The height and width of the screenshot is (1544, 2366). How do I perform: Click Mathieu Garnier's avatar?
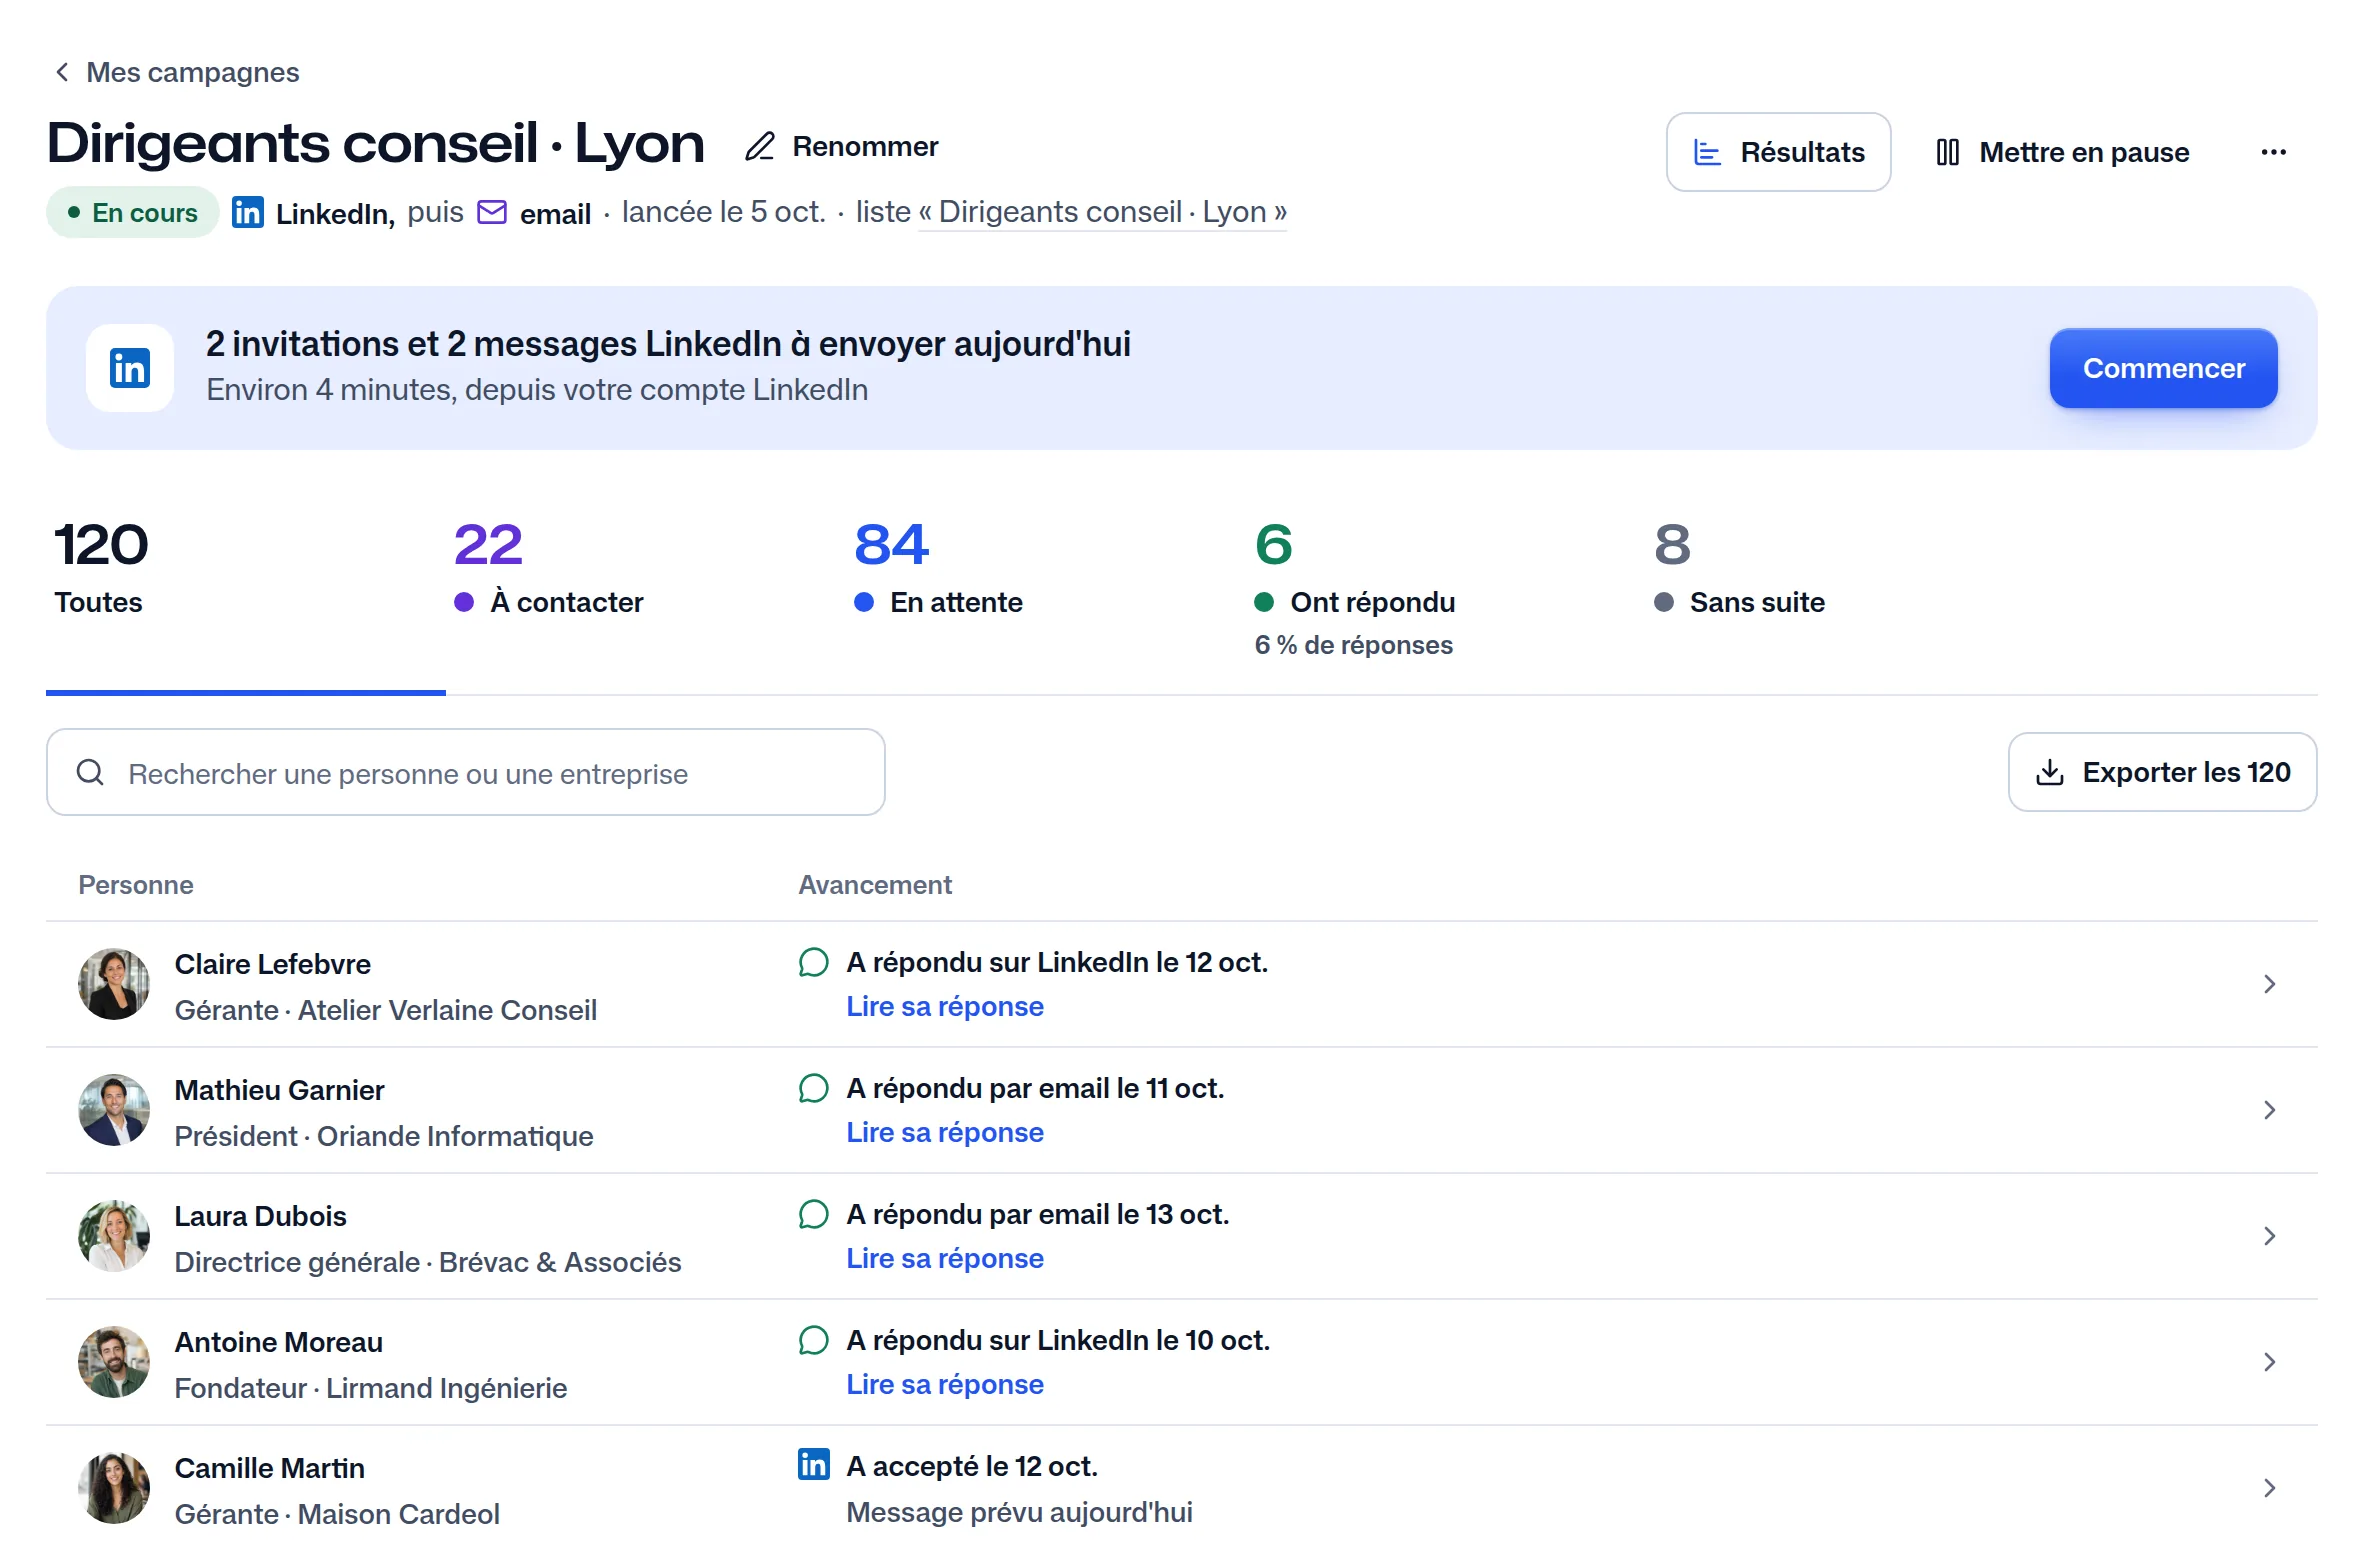114,1110
